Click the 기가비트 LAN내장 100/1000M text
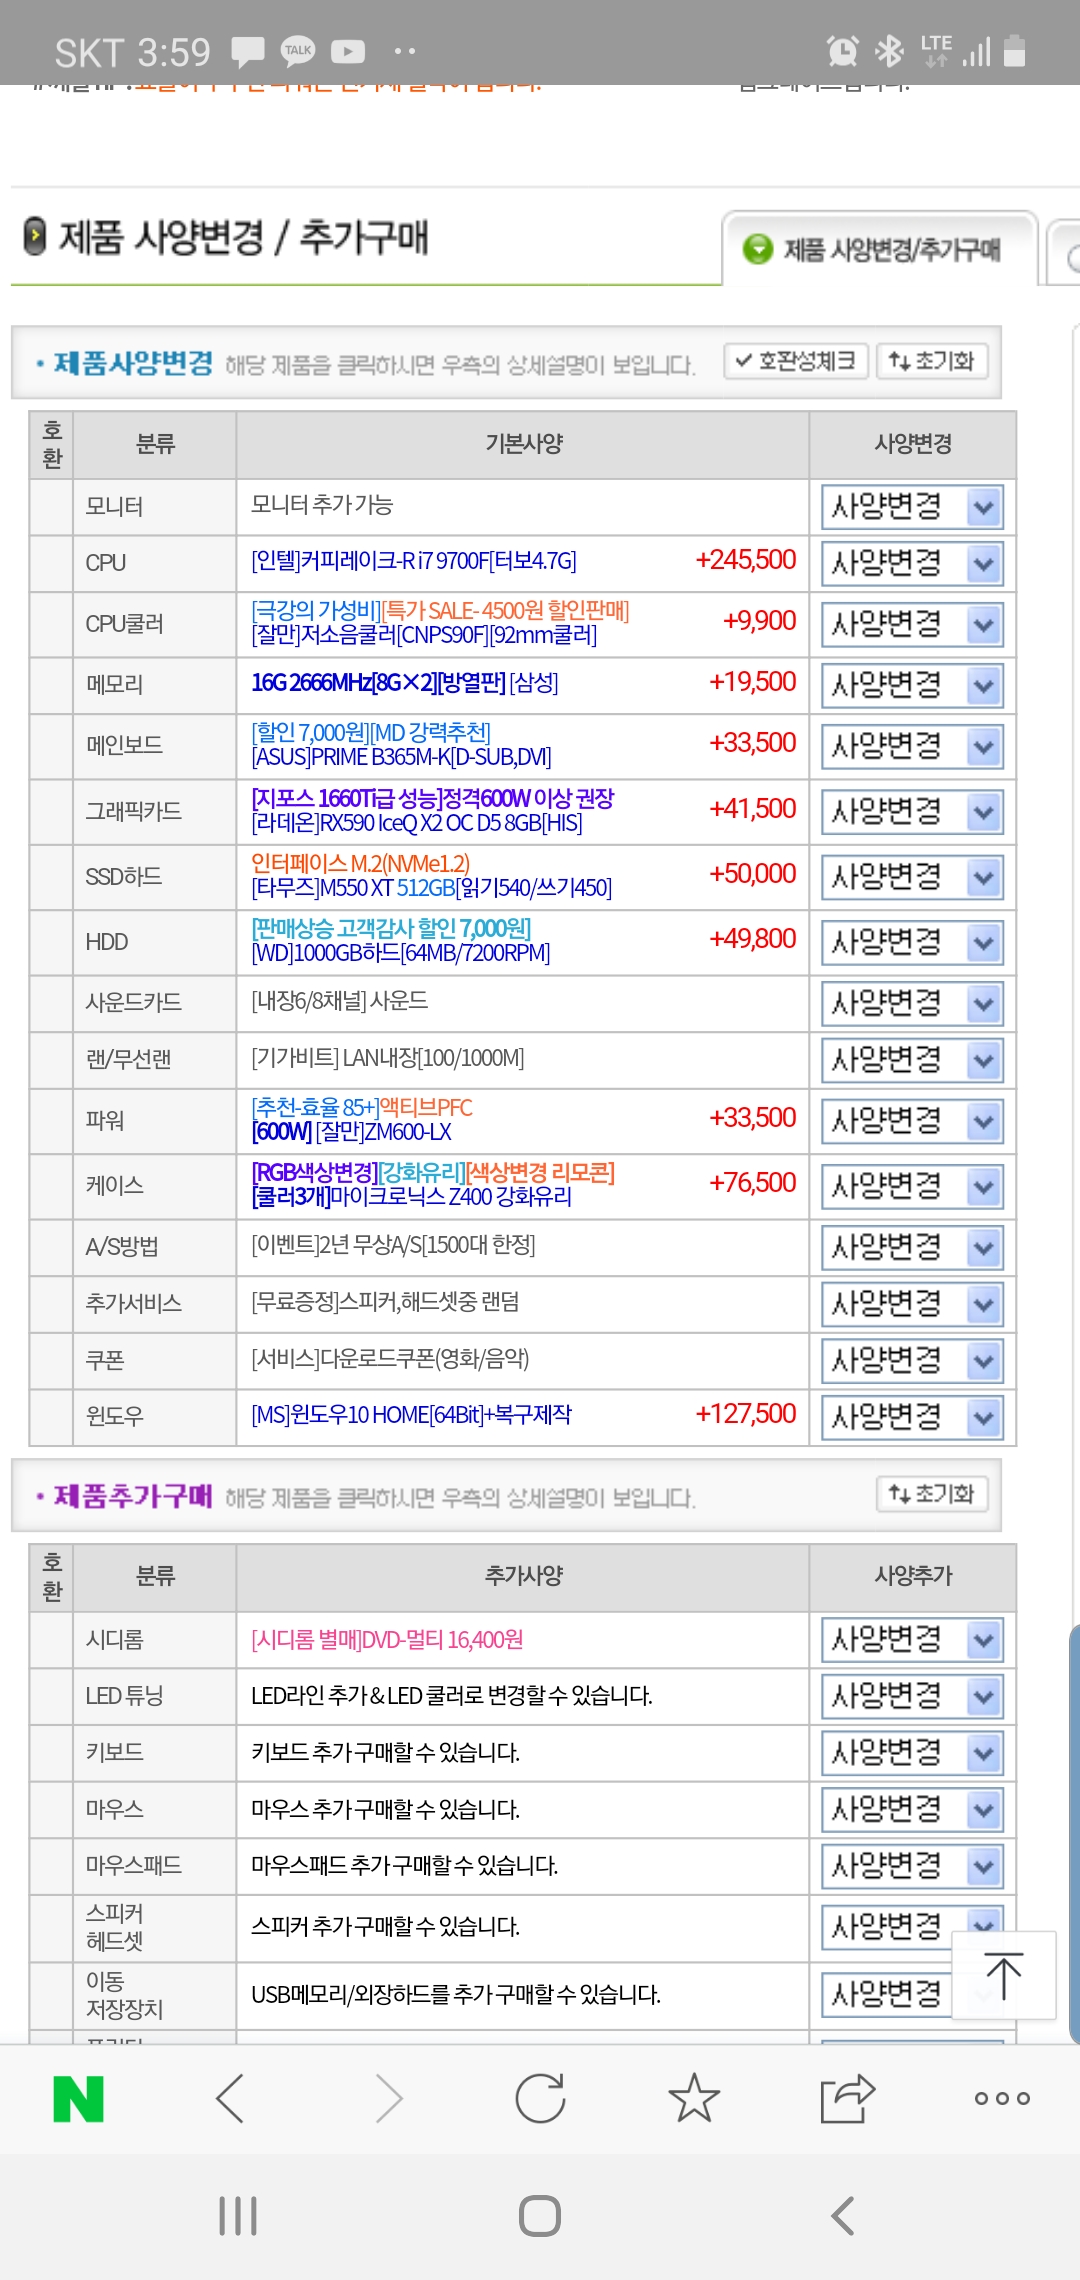 point(387,1058)
